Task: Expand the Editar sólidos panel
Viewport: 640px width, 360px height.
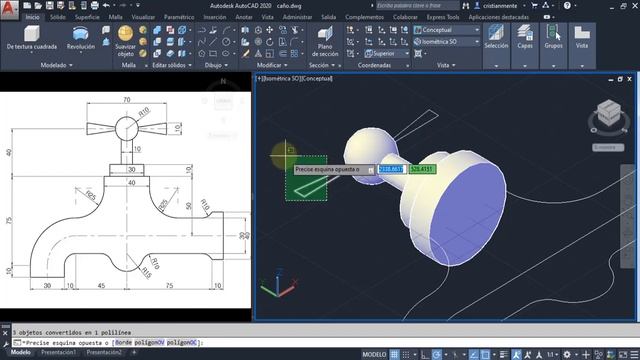Action: 172,65
